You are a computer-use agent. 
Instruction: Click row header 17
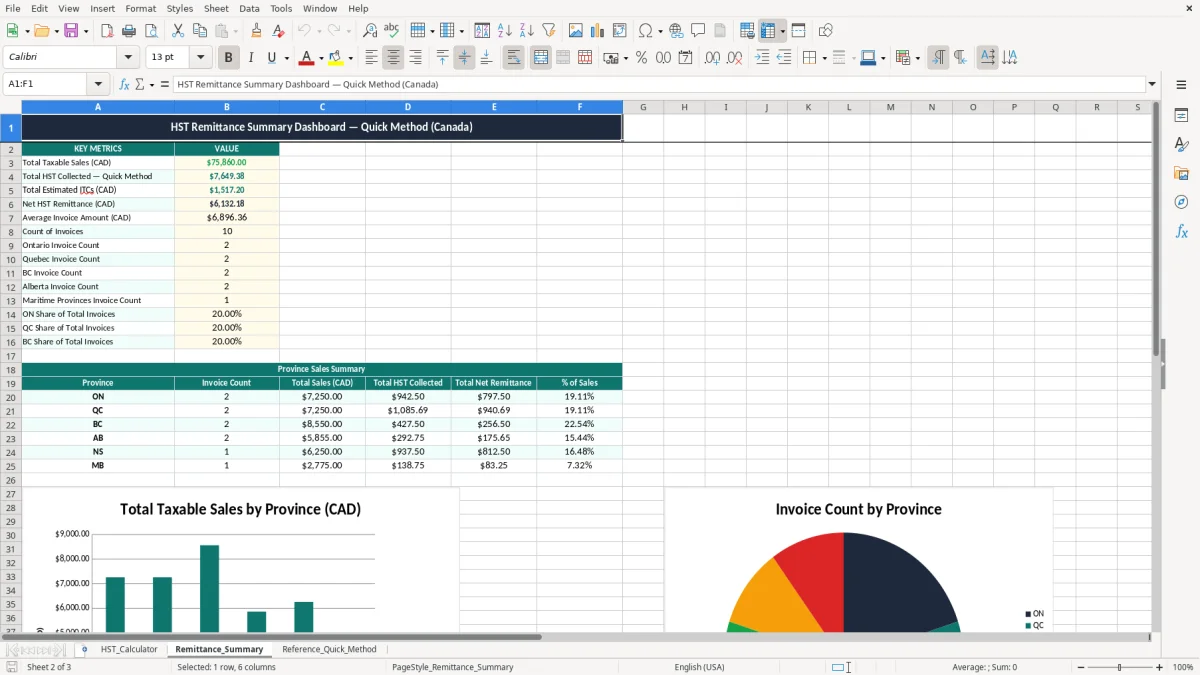(11, 356)
